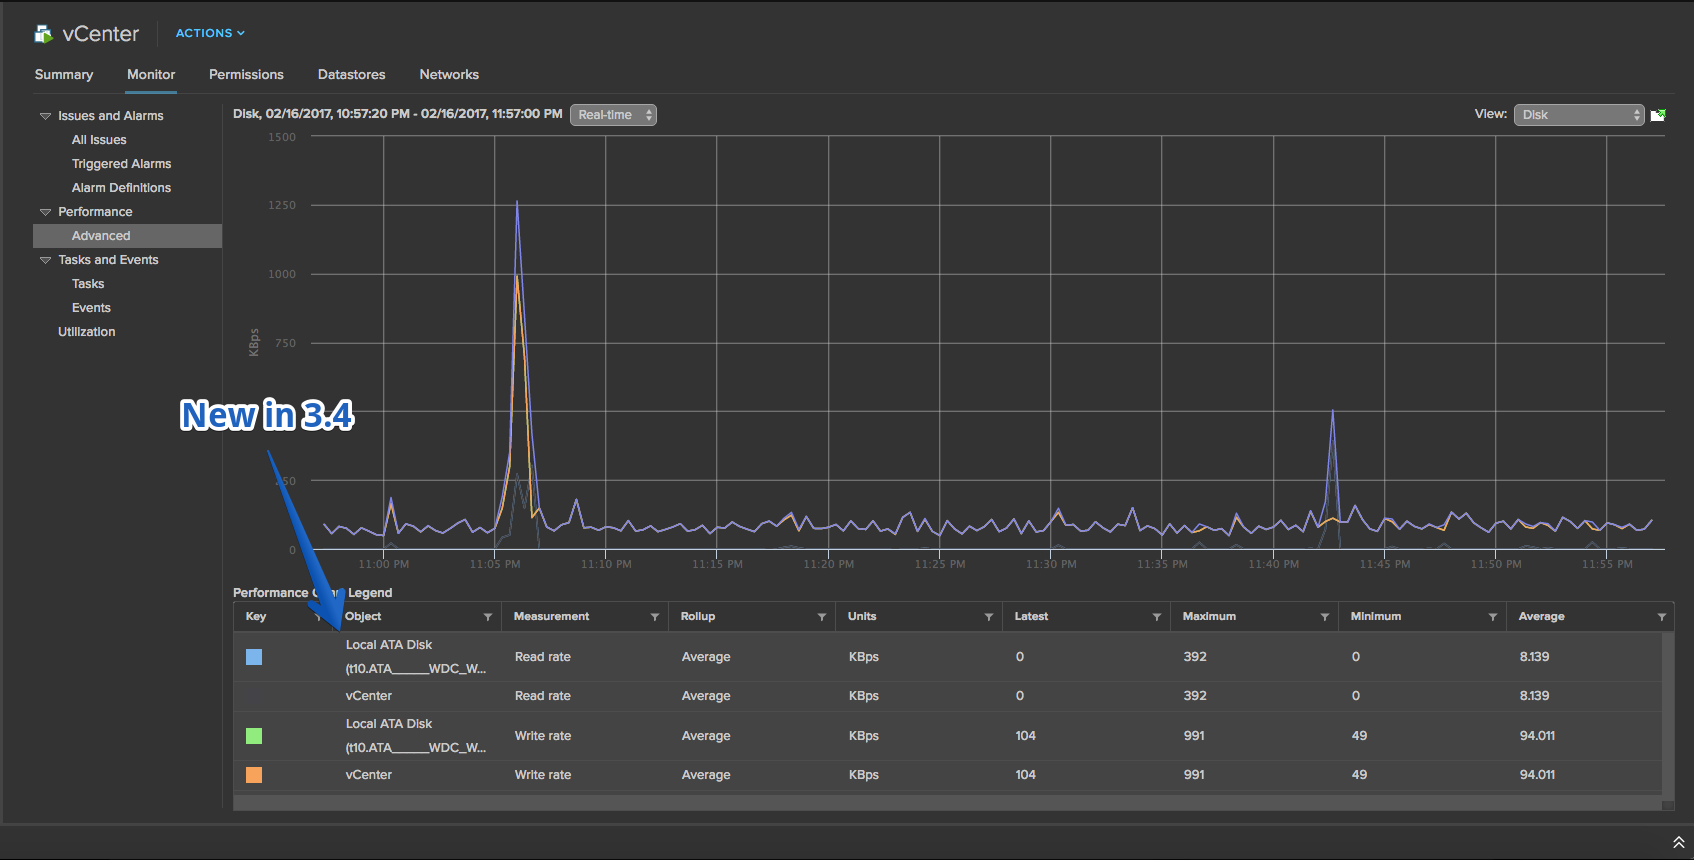Sort by the Average column header

click(1541, 617)
